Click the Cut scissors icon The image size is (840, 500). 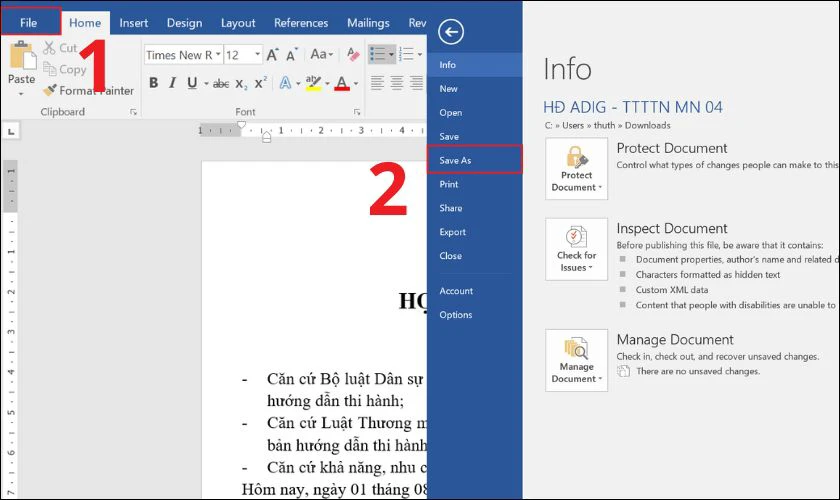[x=49, y=48]
